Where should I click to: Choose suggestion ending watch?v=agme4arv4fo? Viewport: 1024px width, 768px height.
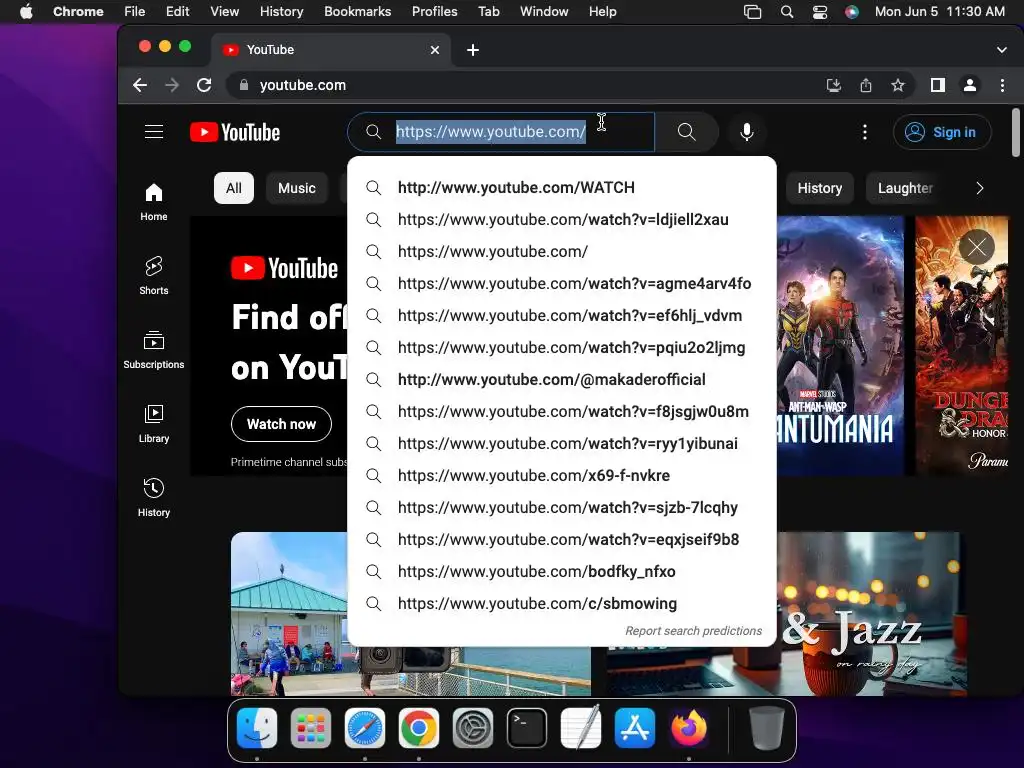[562, 283]
